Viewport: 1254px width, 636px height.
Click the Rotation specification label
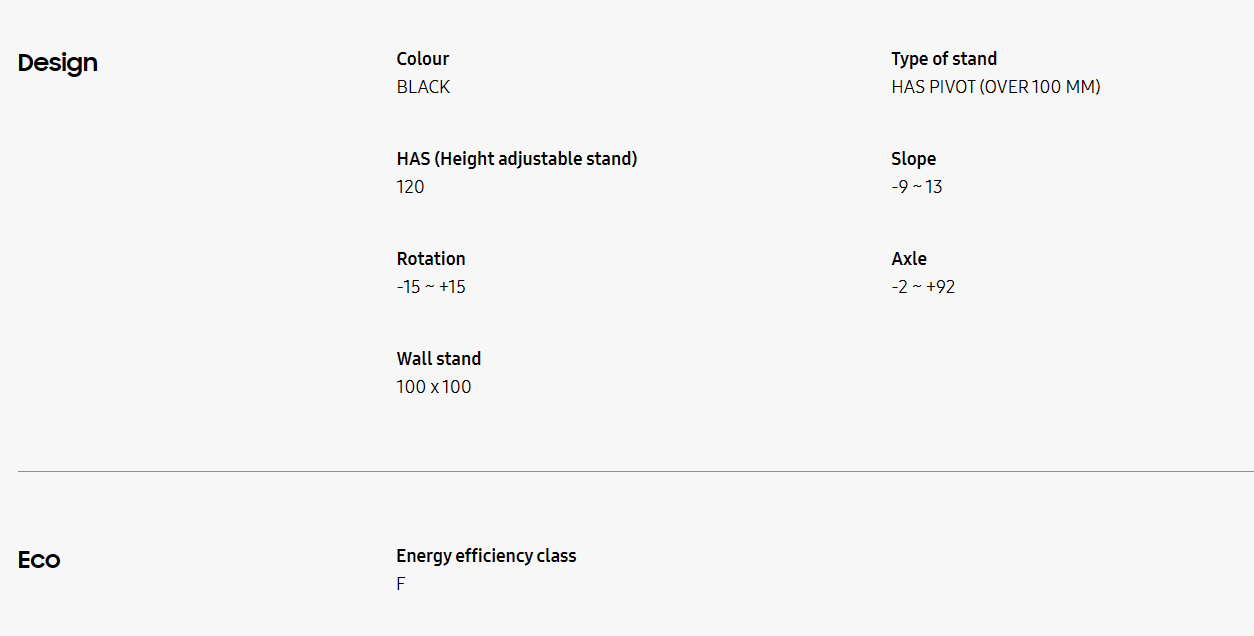tap(431, 259)
